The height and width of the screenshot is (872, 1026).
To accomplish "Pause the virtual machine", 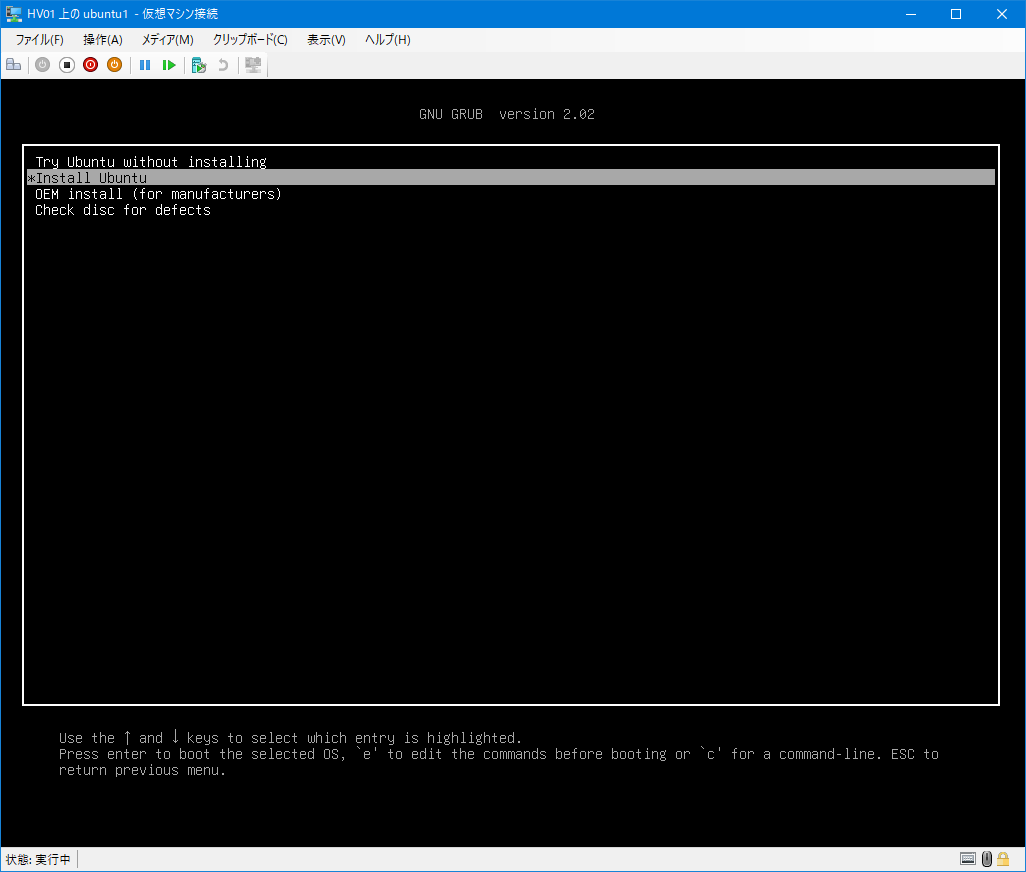I will (x=145, y=65).
